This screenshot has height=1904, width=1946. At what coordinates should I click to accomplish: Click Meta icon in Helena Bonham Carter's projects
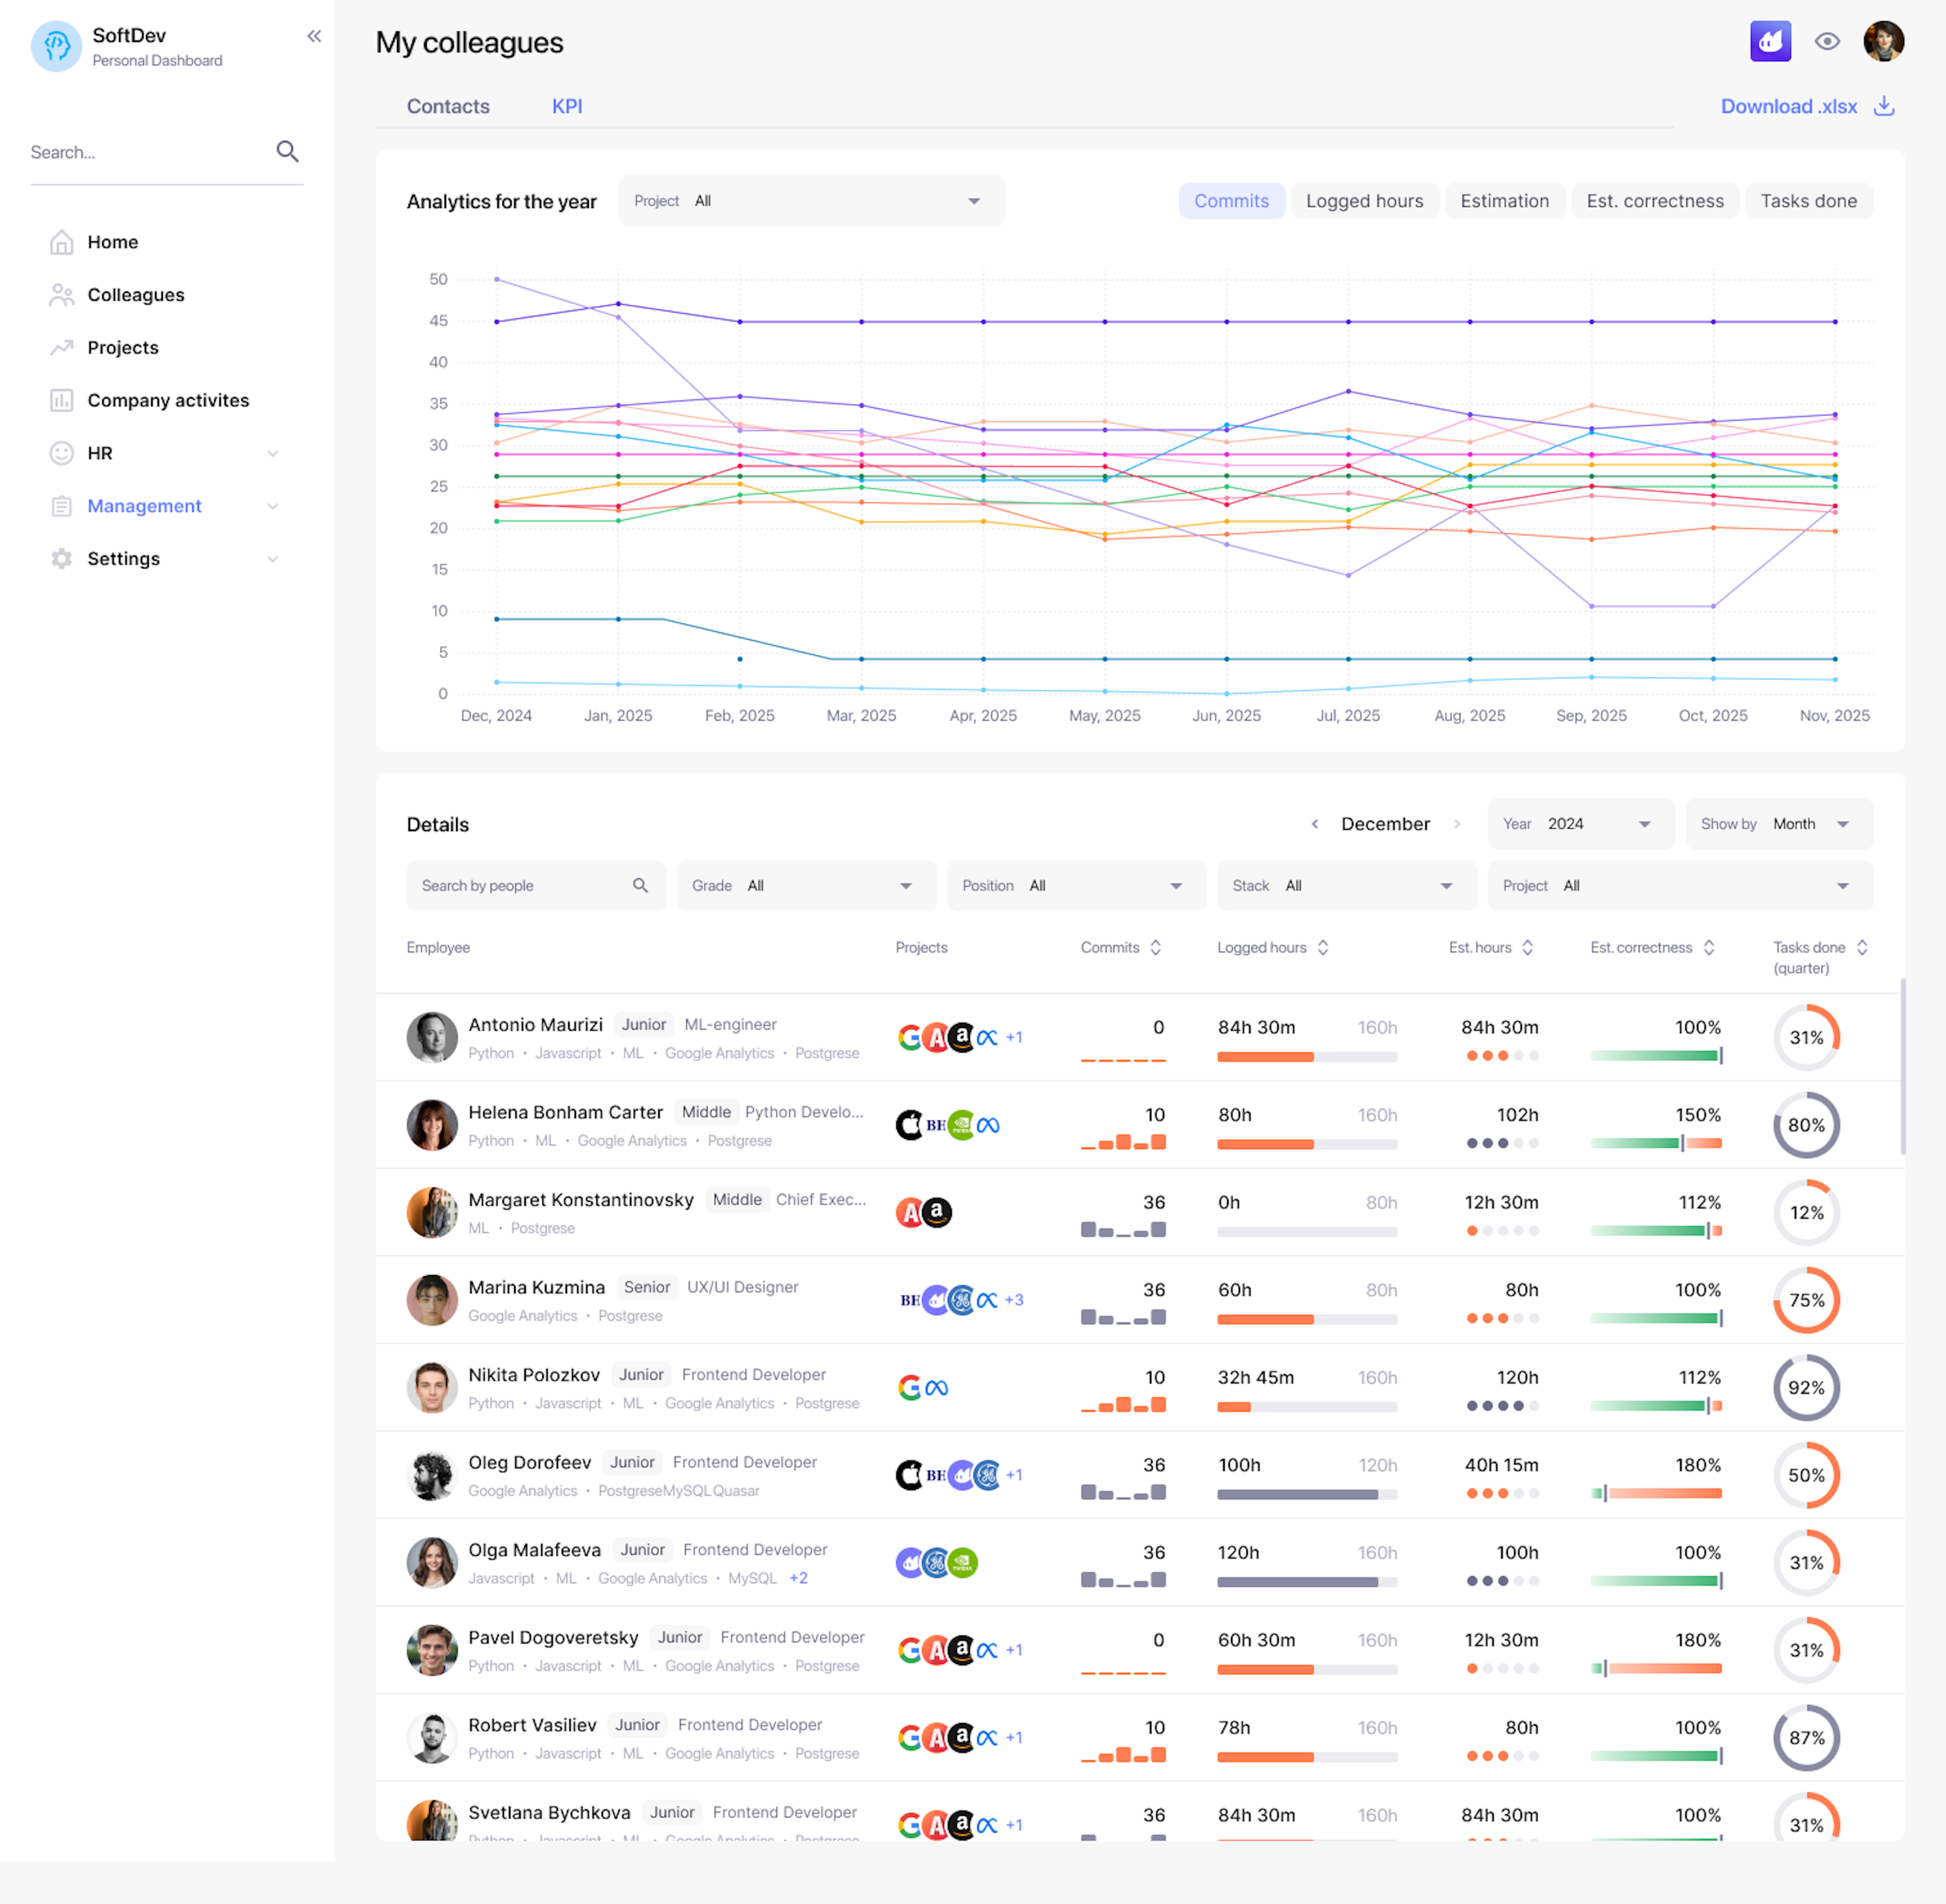click(x=987, y=1125)
